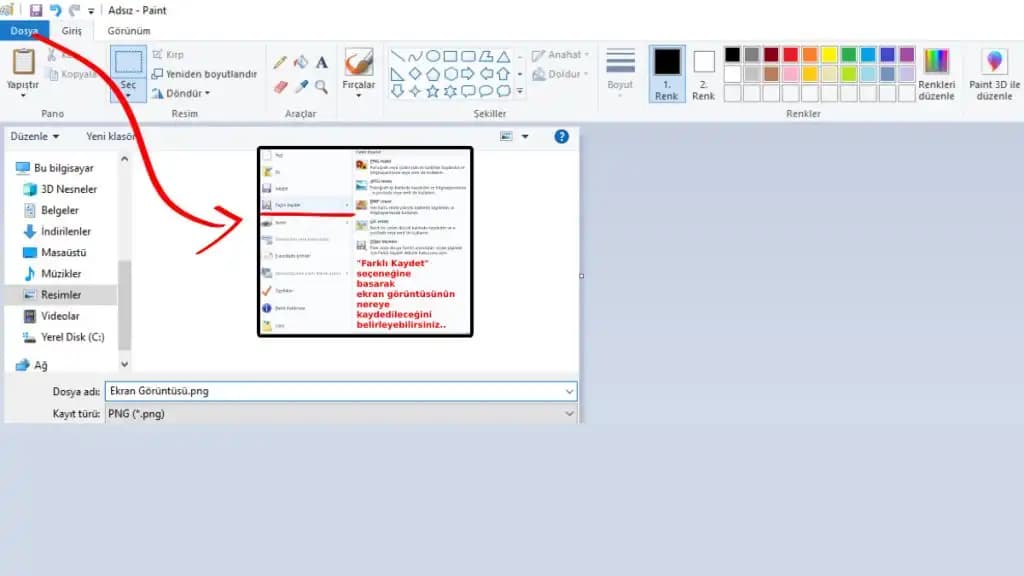The image size is (1024, 576).
Task: Click the blue help question mark
Action: [562, 136]
